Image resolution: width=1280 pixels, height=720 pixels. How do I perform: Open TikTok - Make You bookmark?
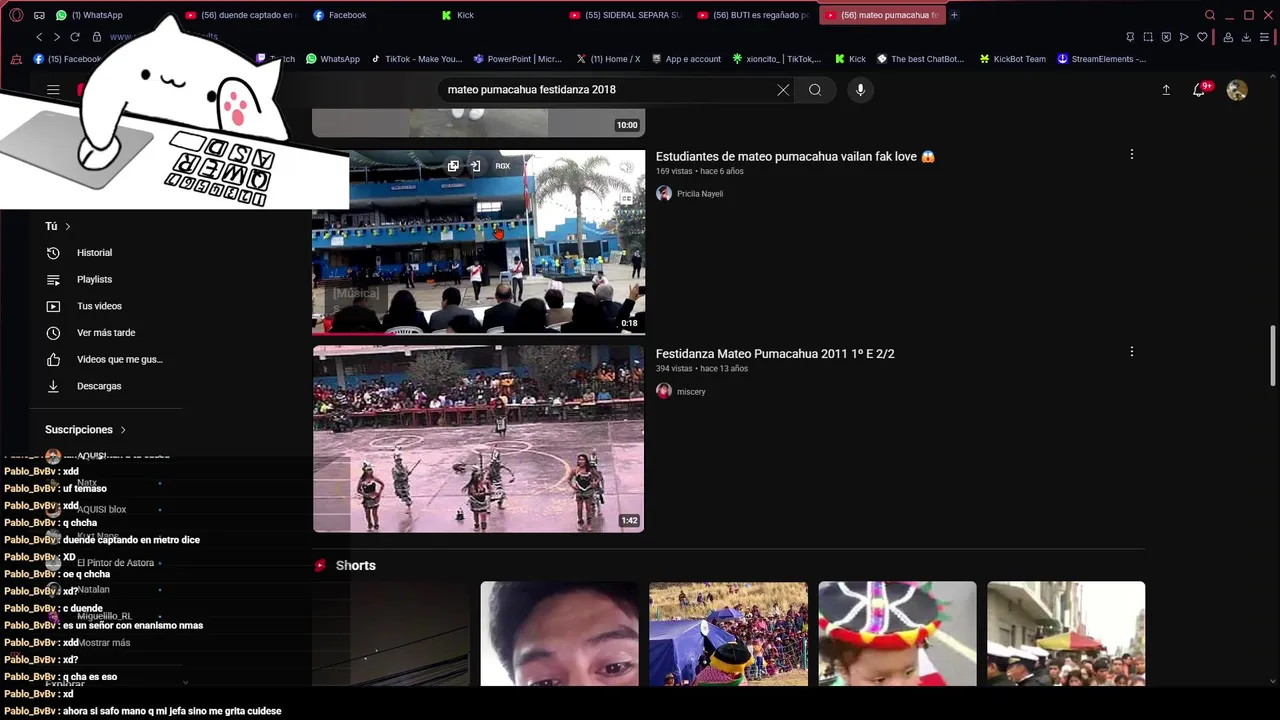416,59
